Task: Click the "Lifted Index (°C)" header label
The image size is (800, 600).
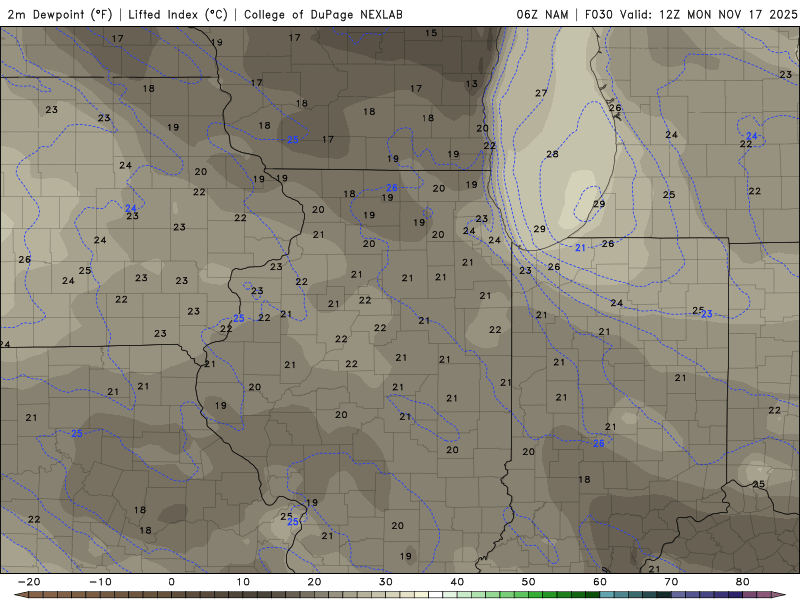Action: click(178, 14)
